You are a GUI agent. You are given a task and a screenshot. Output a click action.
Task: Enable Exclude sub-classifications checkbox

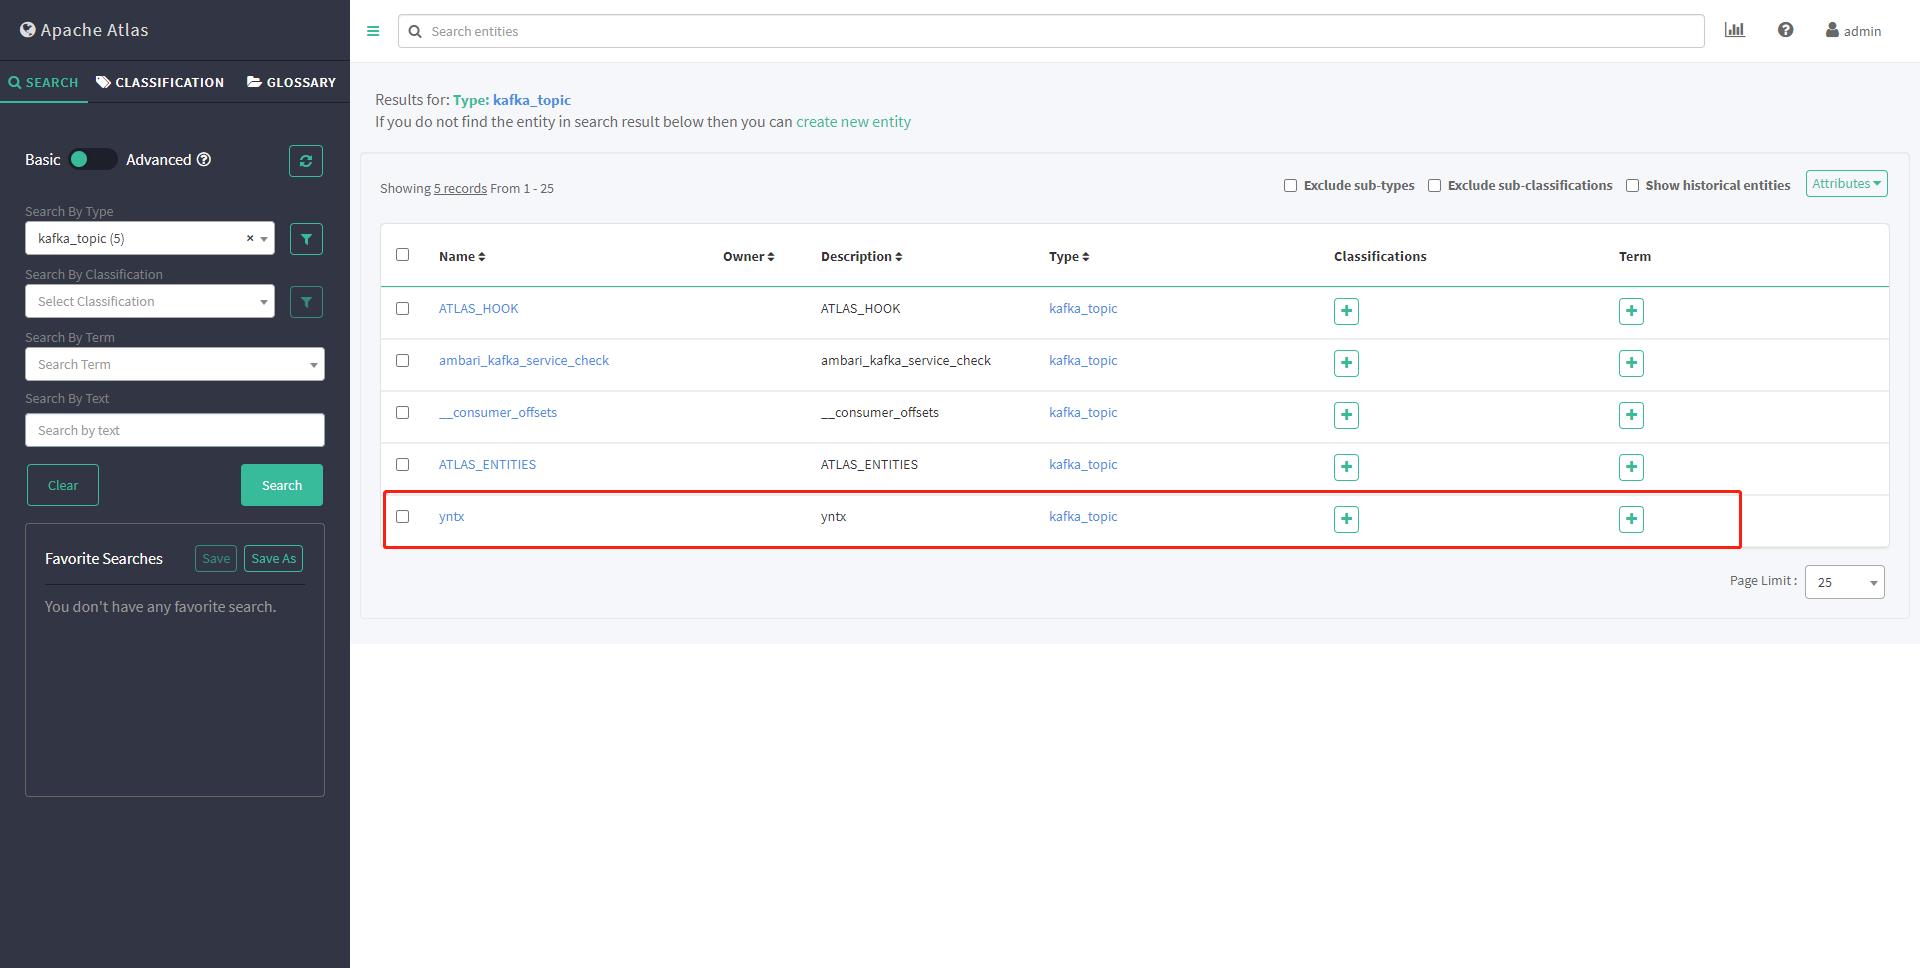(1434, 185)
